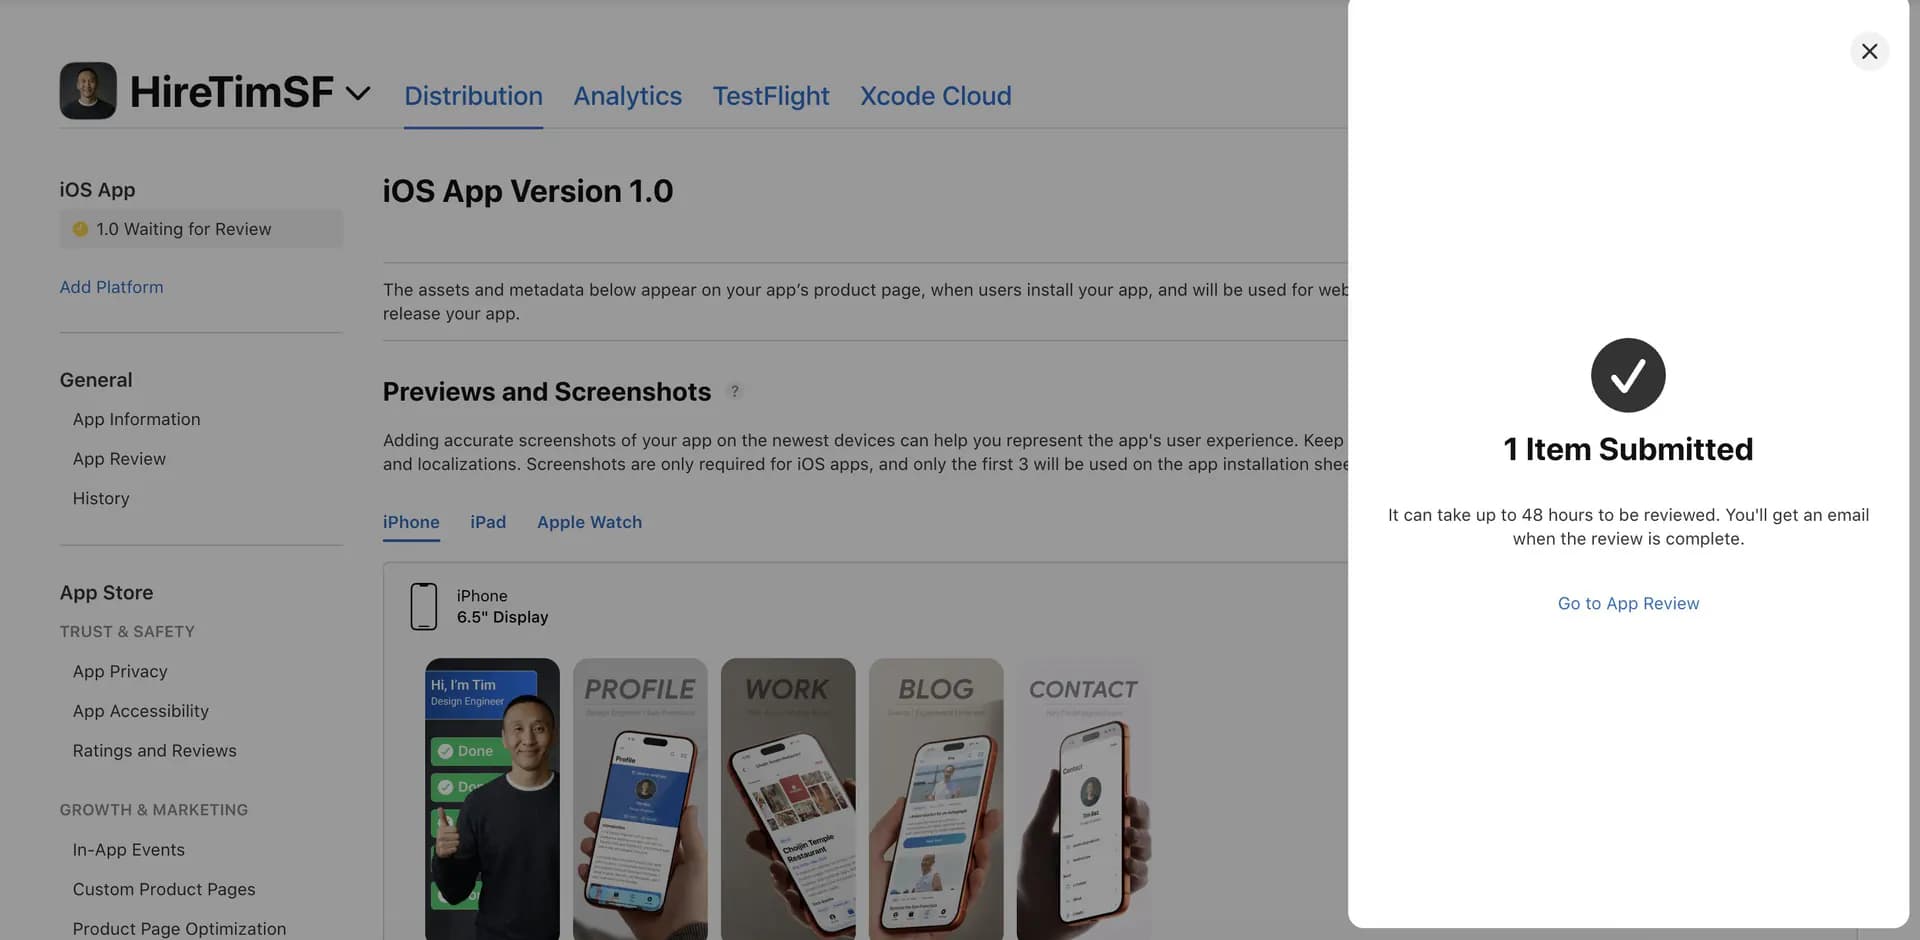The width and height of the screenshot is (1920, 940).
Task: Open the HireTimSF app switcher chevron
Action: tap(358, 93)
